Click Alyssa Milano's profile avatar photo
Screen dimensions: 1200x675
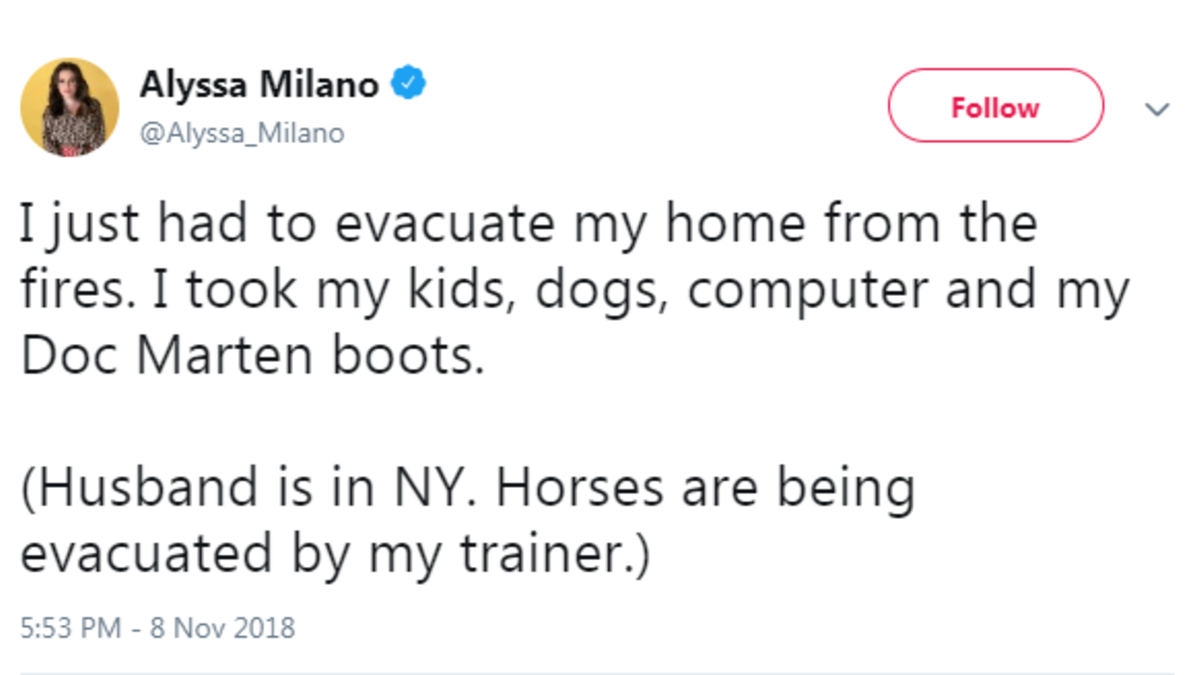coord(70,107)
